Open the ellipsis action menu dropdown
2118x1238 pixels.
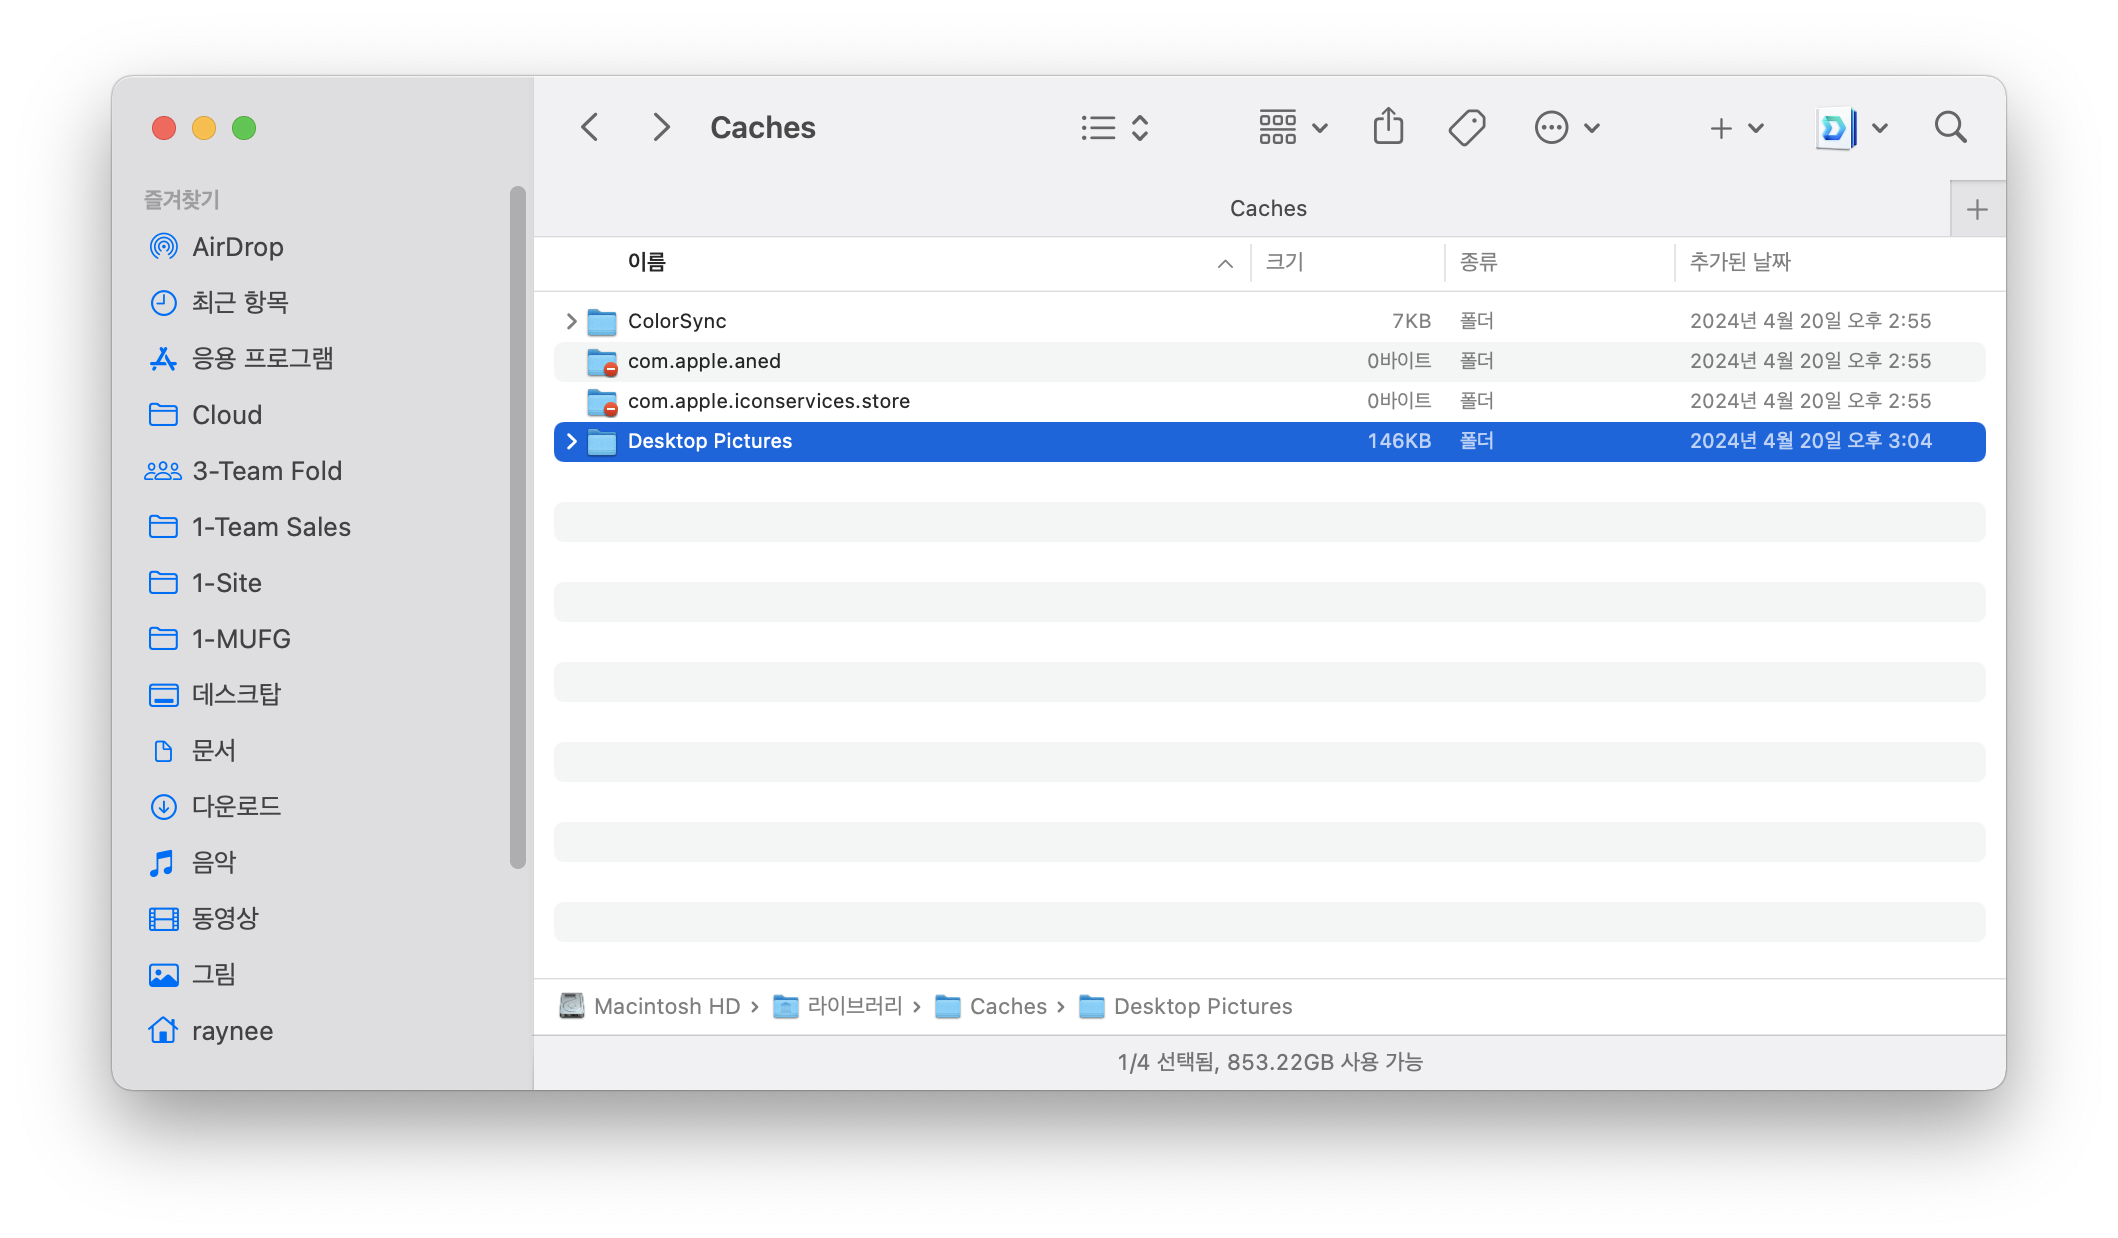point(1567,127)
